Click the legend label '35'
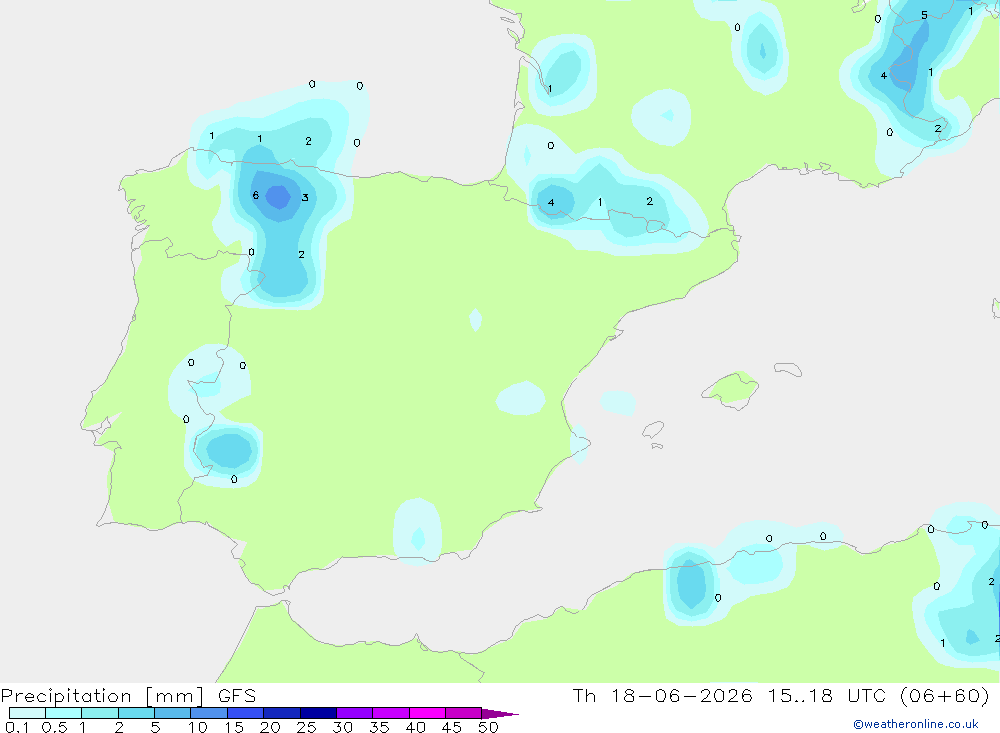 379,727
